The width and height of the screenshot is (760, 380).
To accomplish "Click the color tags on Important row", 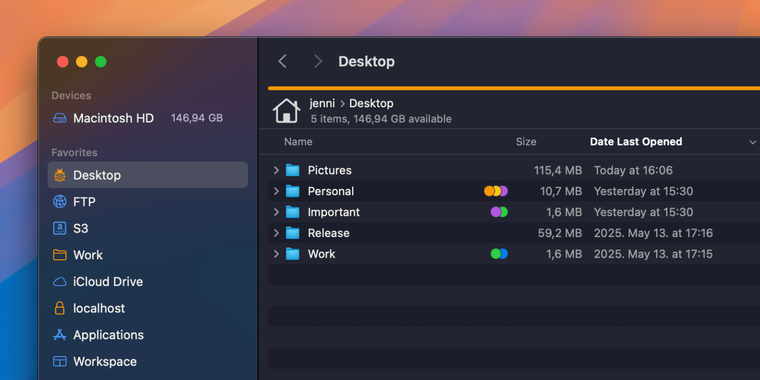I will (x=499, y=212).
